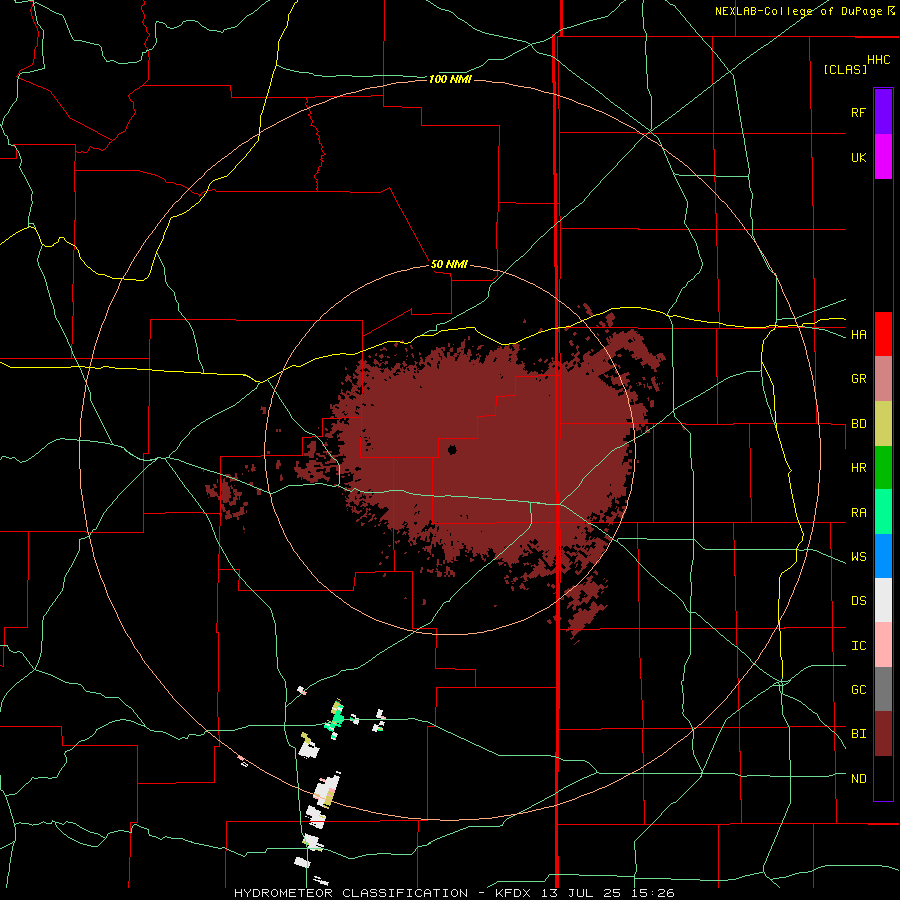Image resolution: width=900 pixels, height=900 pixels.
Task: Click the RF legend label
Action: click(x=858, y=112)
